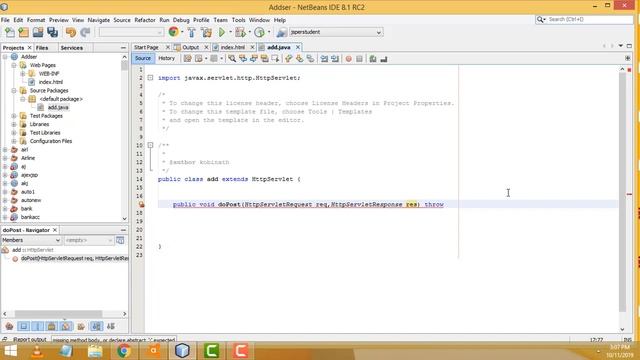Collapse the Javadoc fold at line 10
This screenshot has width=640, height=360.
[x=150, y=145]
